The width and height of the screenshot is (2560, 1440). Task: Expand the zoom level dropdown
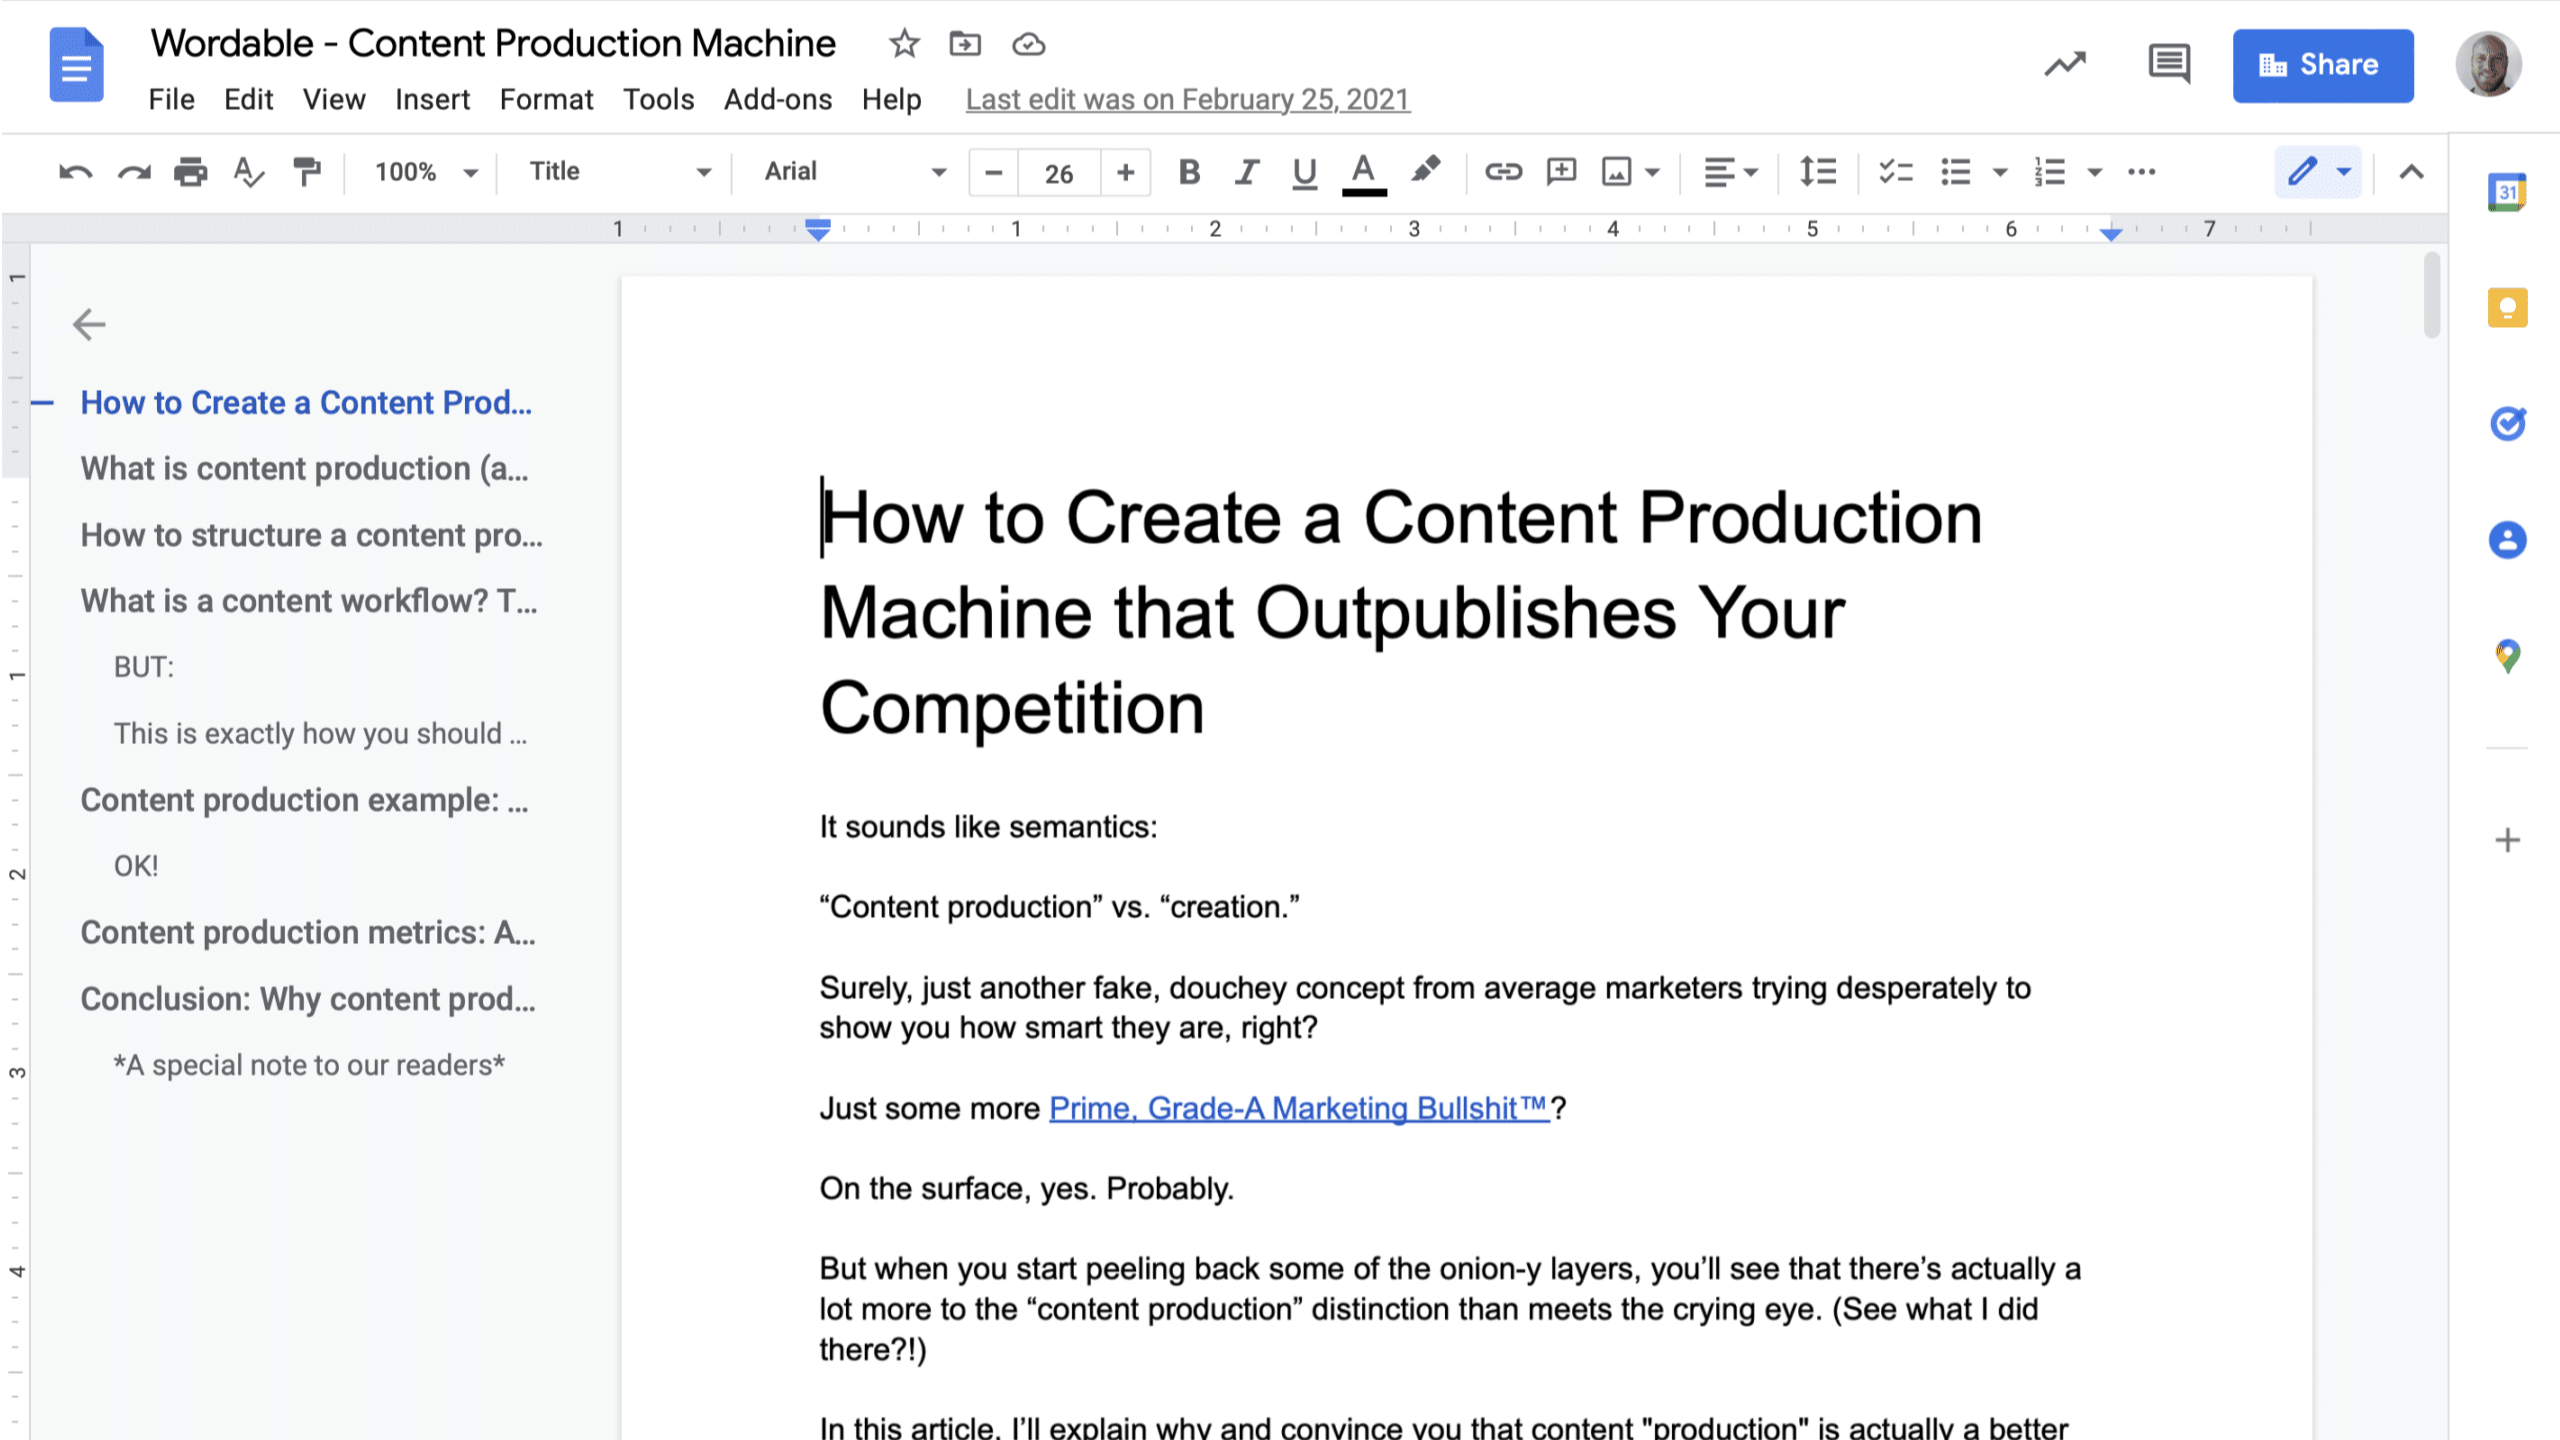424,171
